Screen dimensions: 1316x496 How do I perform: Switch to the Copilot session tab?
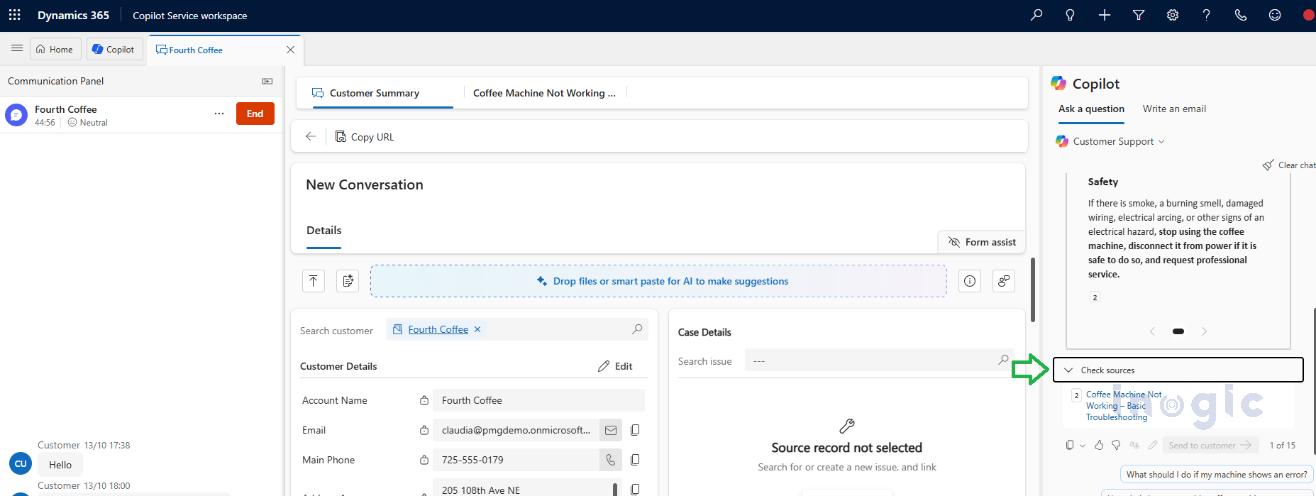click(112, 49)
